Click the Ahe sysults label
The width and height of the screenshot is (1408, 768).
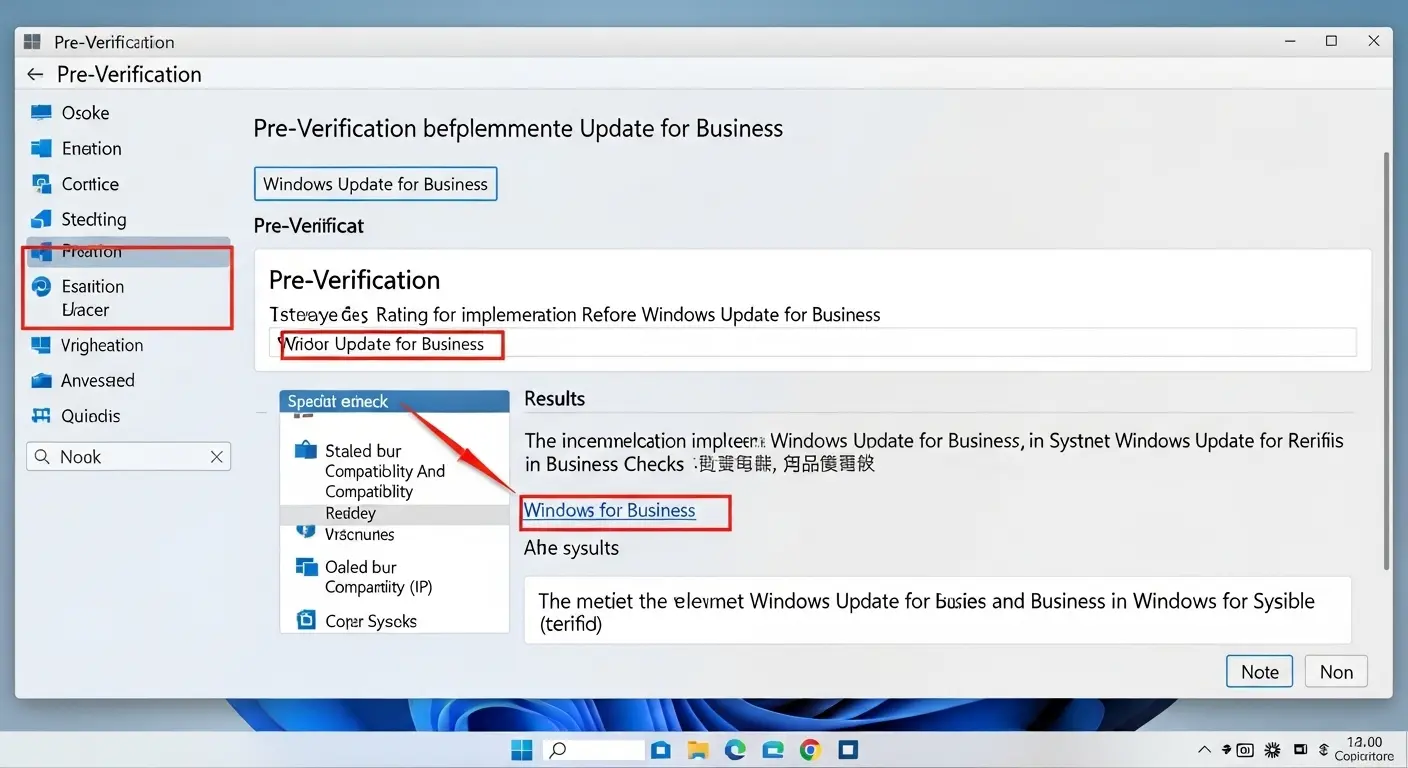pos(571,548)
